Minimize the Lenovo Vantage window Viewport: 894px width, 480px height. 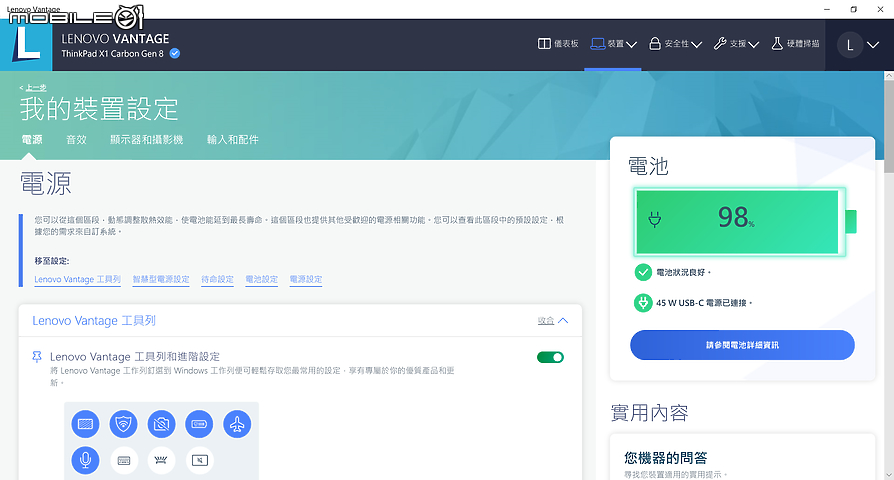(827, 9)
